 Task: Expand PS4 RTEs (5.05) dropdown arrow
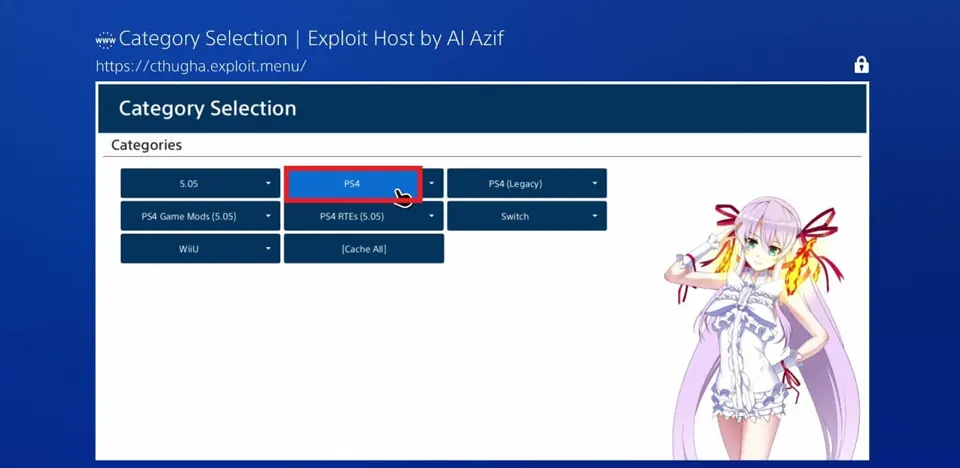(432, 216)
